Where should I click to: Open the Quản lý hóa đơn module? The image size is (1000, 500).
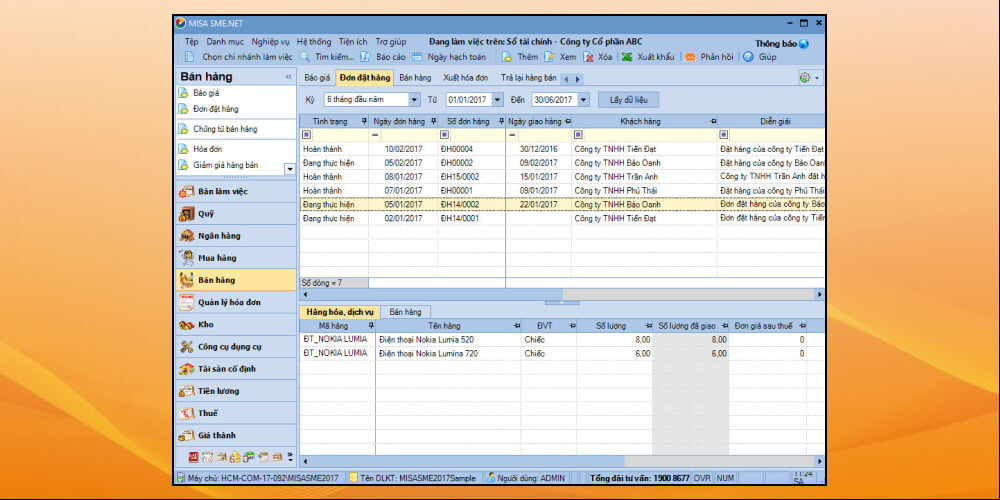pyautogui.click(x=236, y=302)
